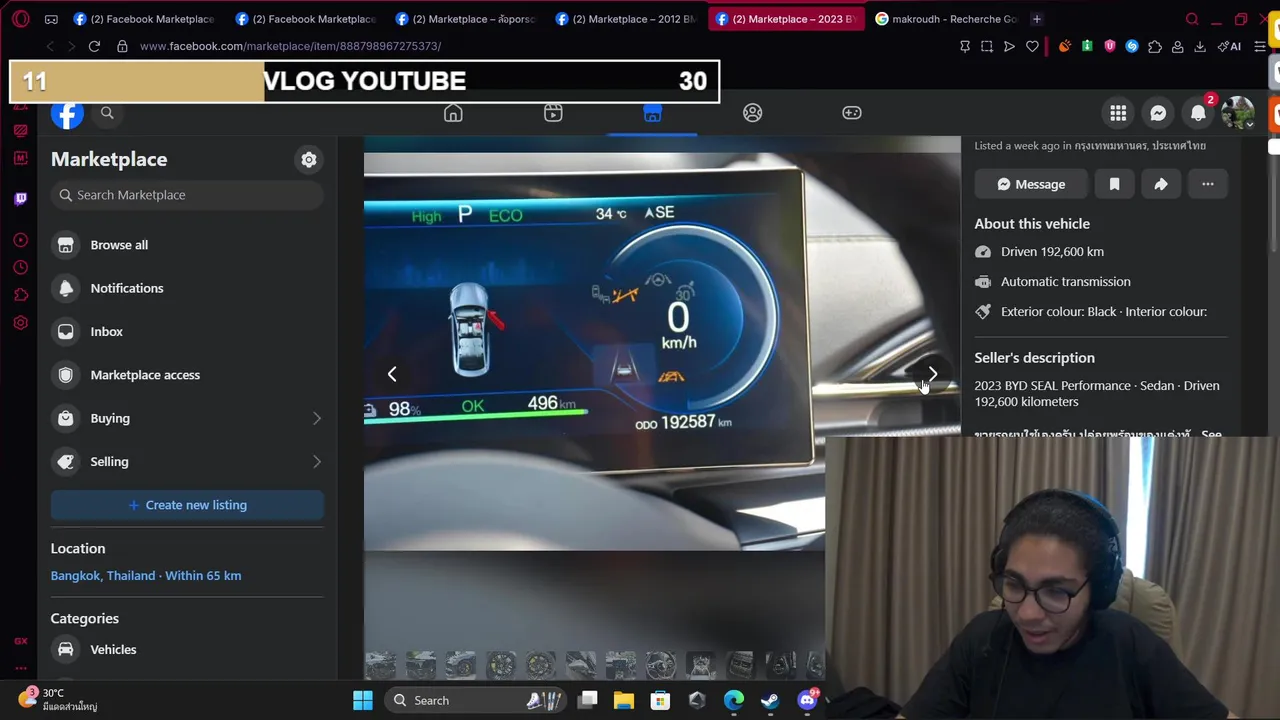Select the first listing photo thumbnail
The width and height of the screenshot is (1280, 720).
[381, 665]
